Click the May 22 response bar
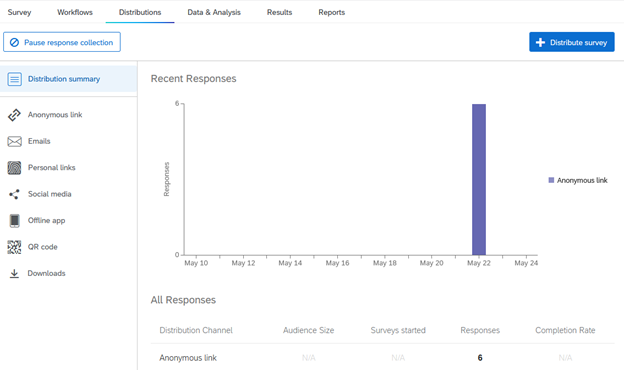This screenshot has height=370, width=624. [x=479, y=179]
